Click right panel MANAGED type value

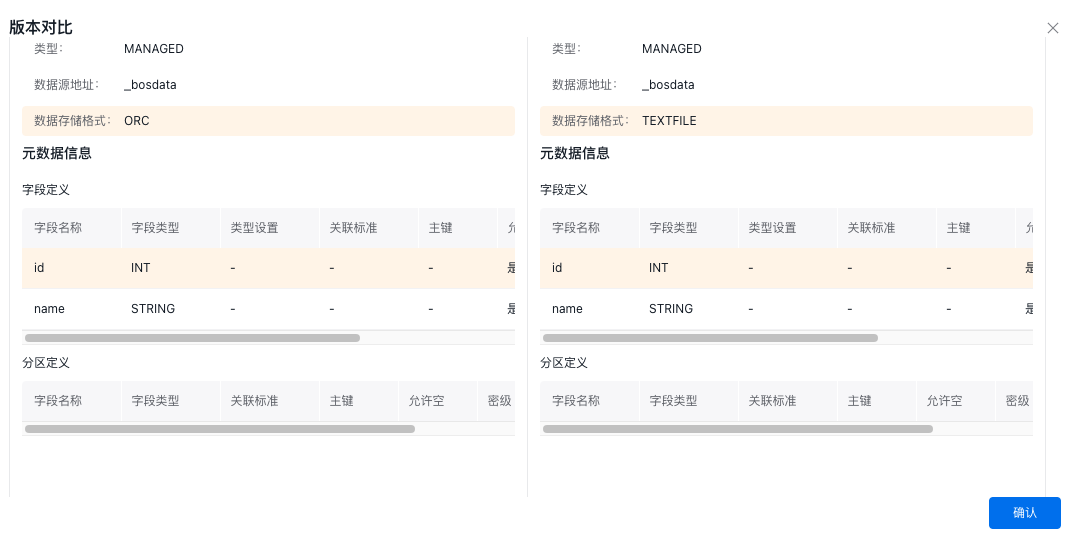[671, 48]
